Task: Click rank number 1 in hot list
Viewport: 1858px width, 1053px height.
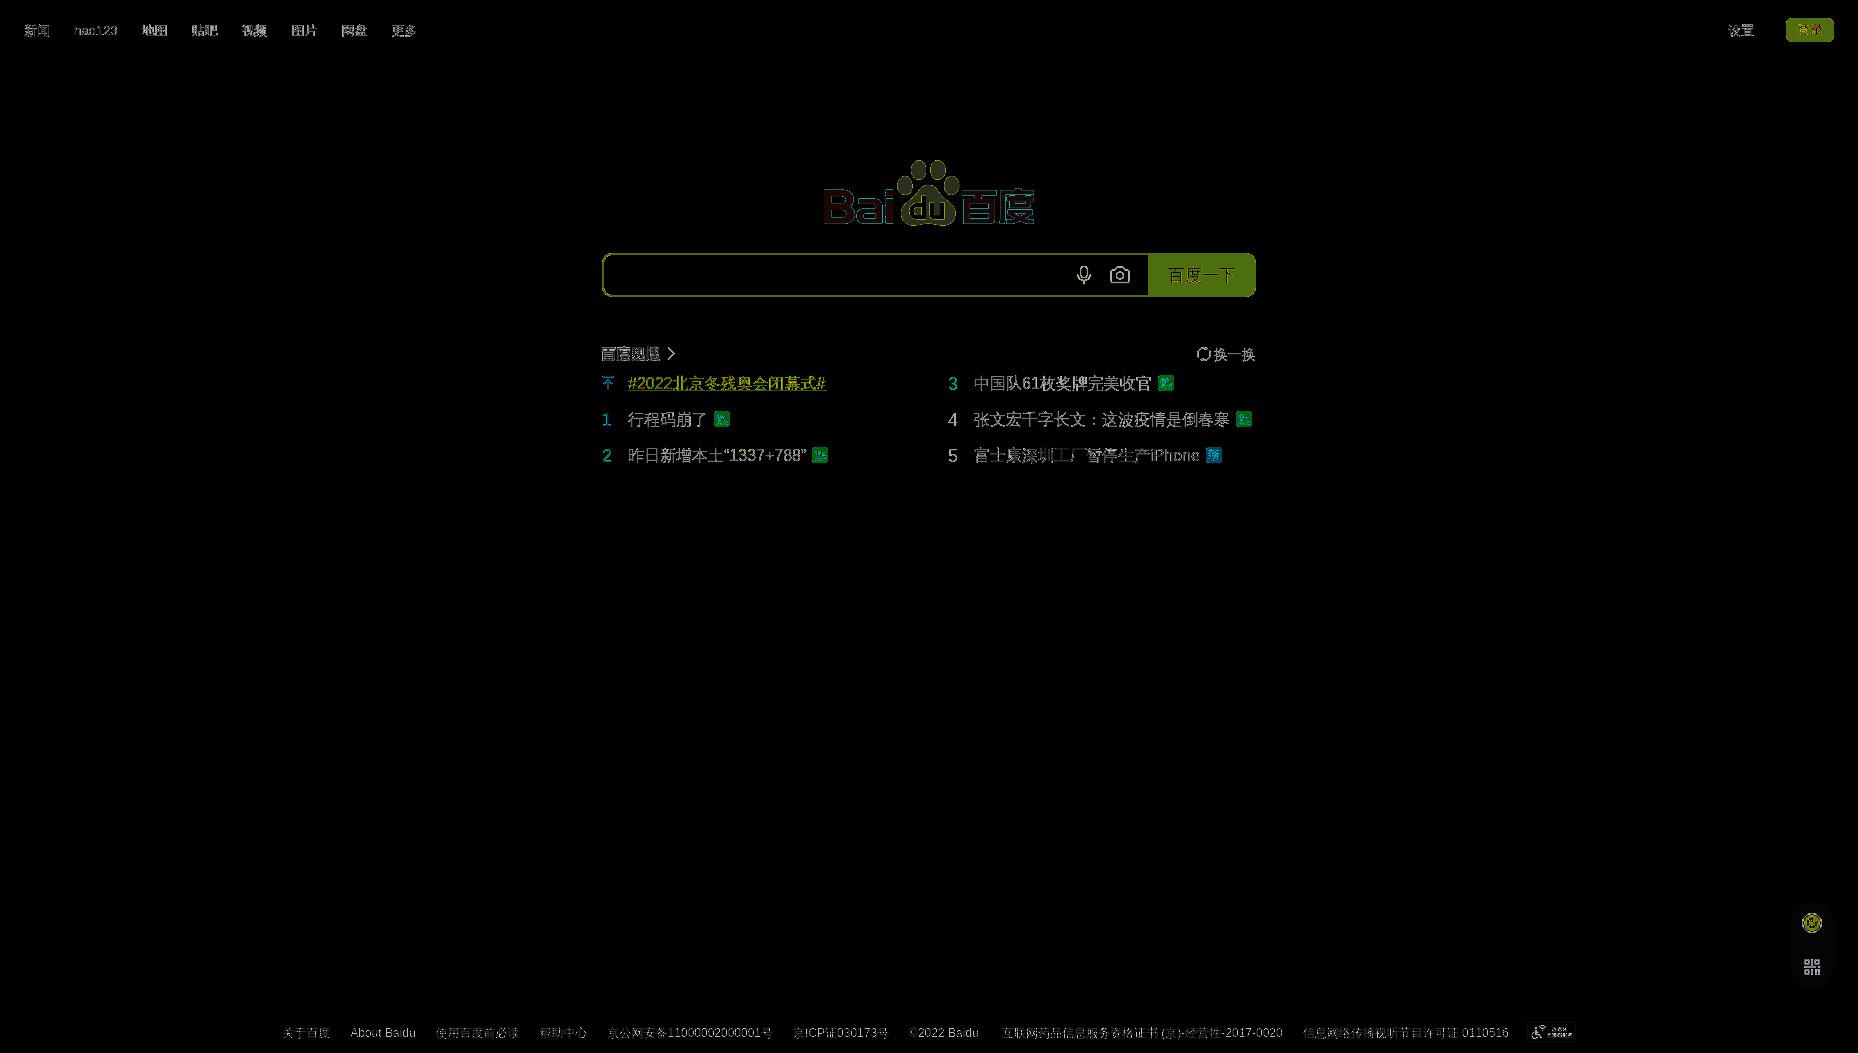Action: point(606,419)
